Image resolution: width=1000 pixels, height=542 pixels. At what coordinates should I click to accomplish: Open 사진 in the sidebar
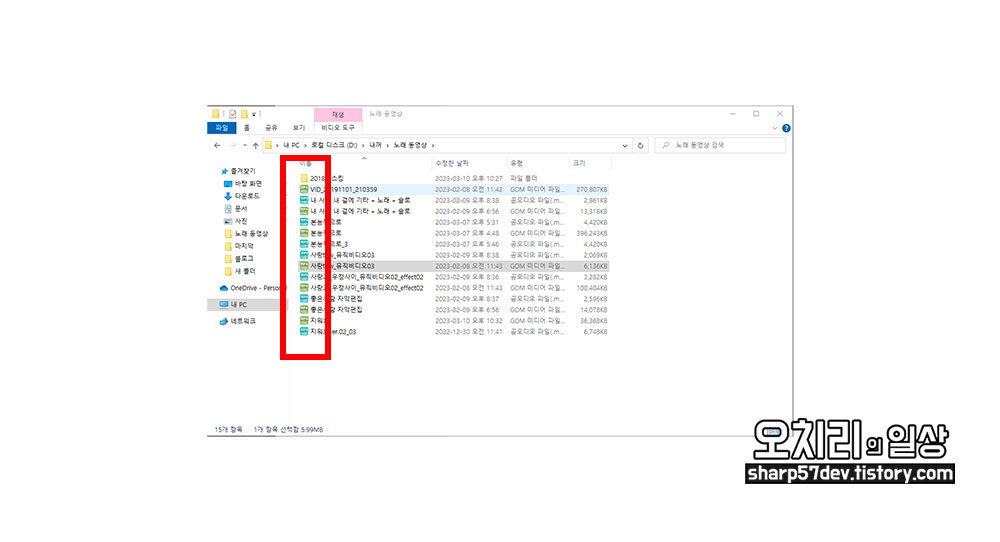(x=240, y=221)
